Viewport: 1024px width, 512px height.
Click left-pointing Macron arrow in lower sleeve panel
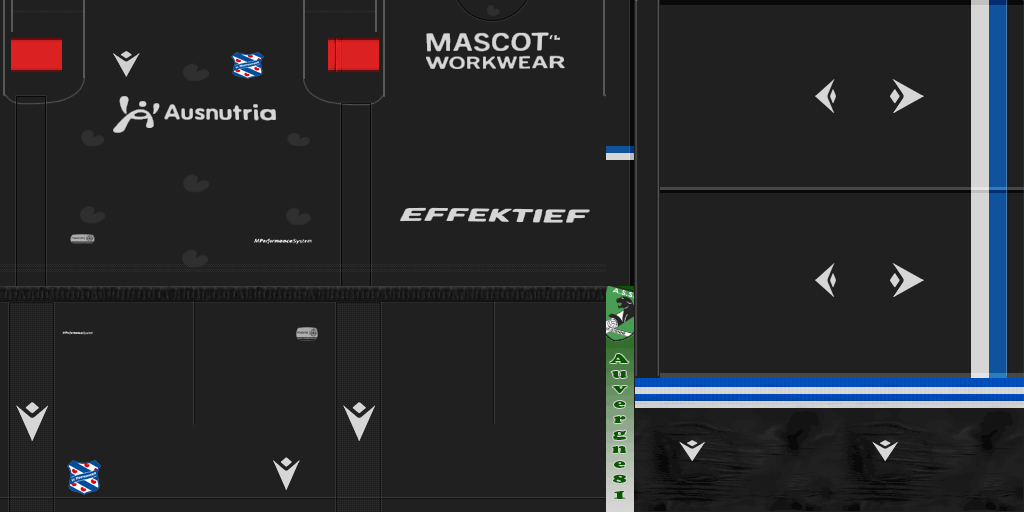coord(825,280)
